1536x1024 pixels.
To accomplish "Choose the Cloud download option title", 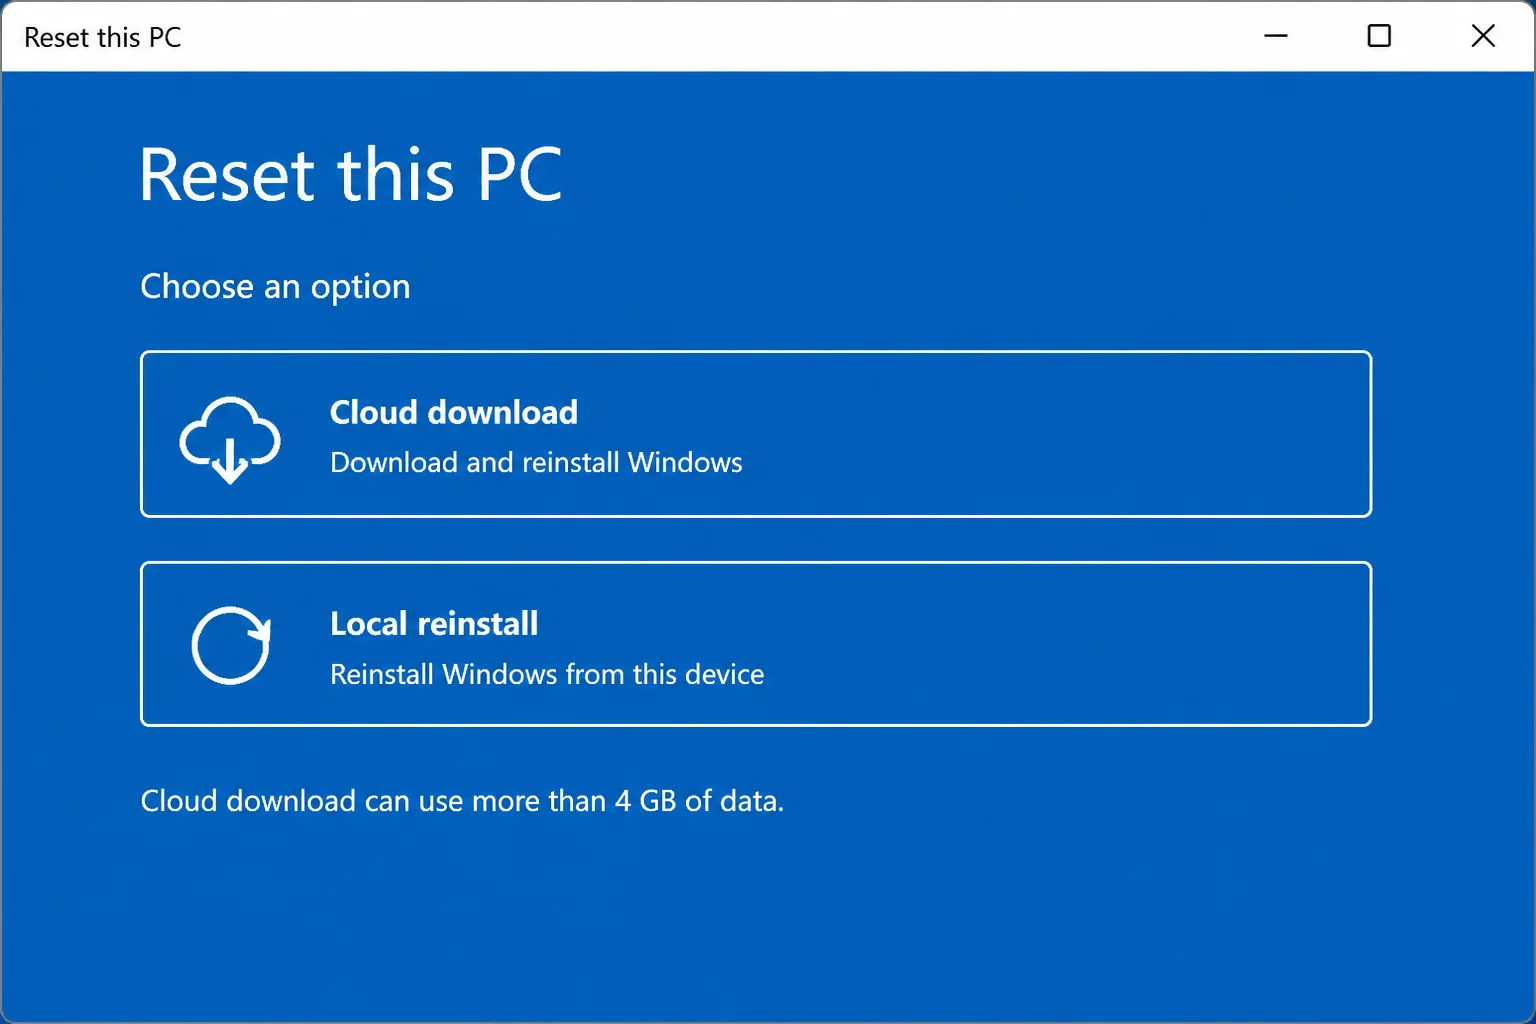I will coord(454,412).
